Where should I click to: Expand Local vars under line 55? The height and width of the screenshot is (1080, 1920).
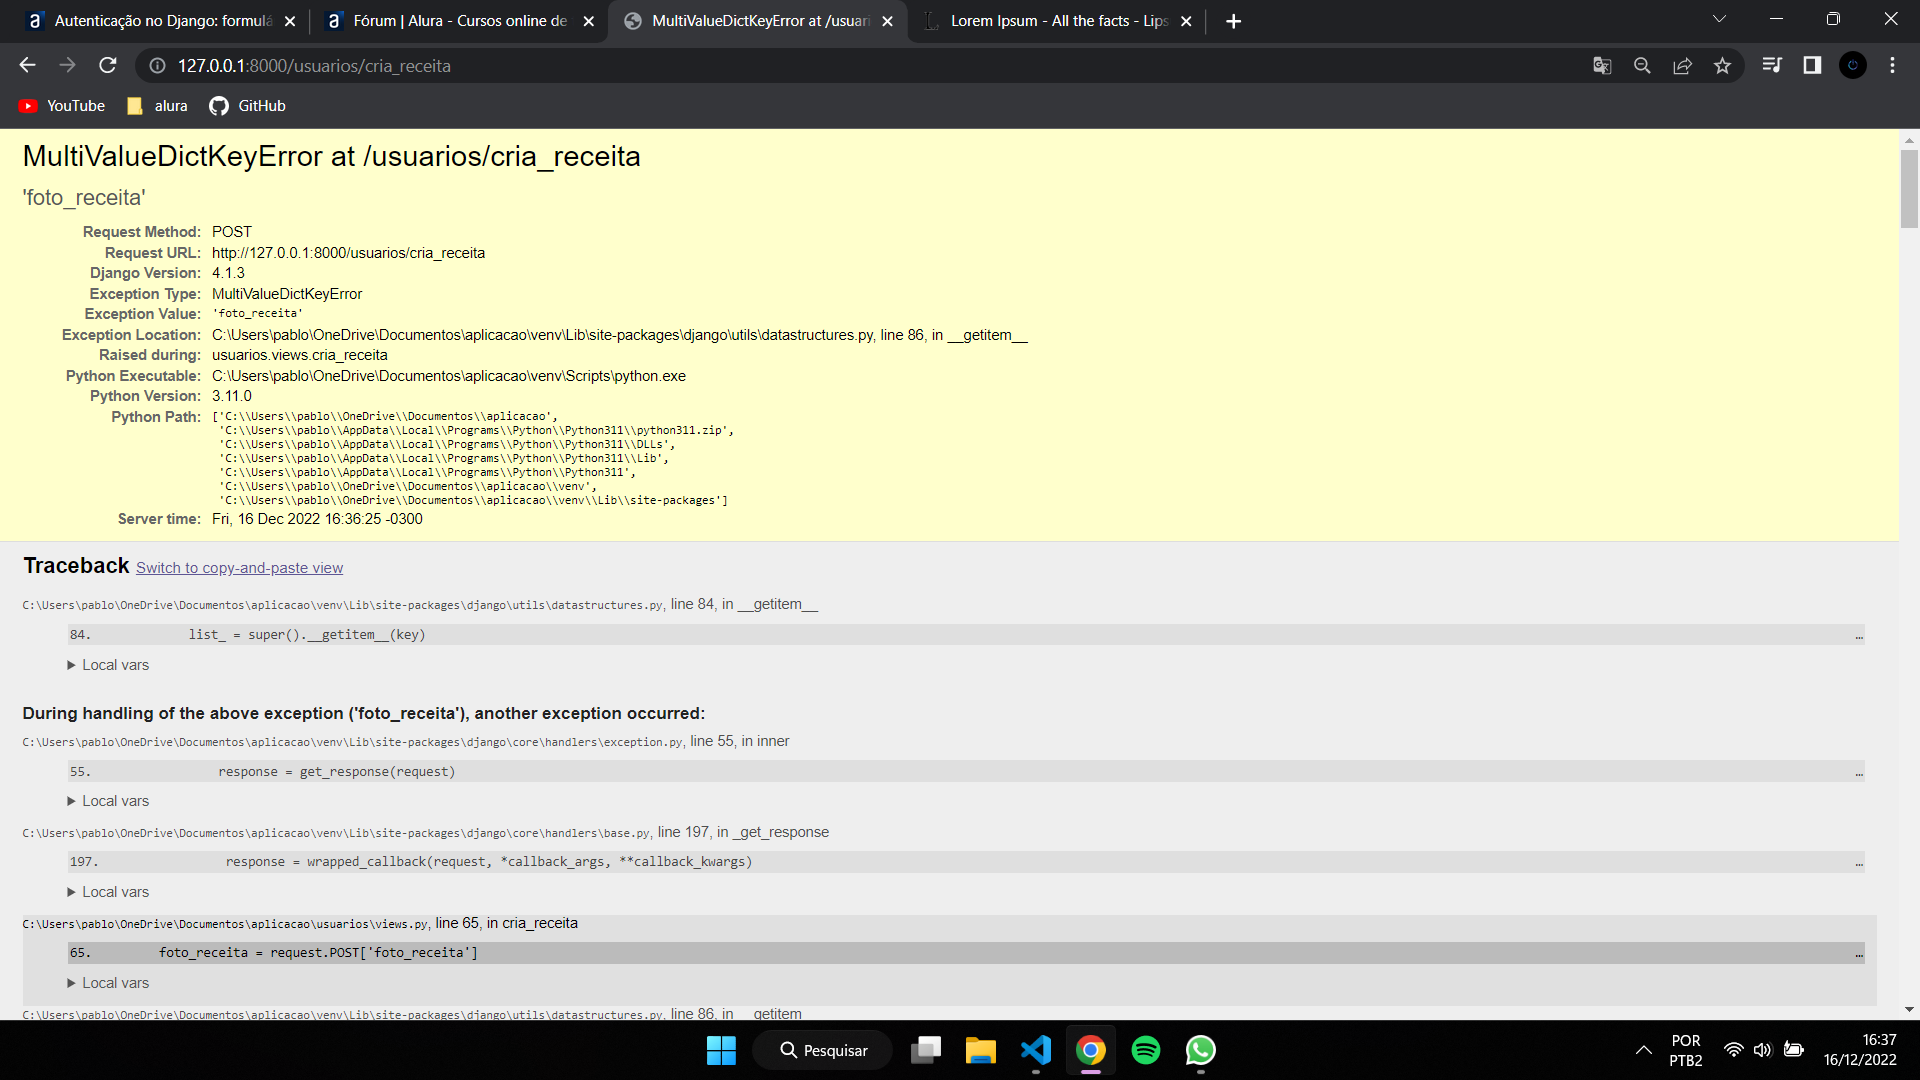pos(108,801)
